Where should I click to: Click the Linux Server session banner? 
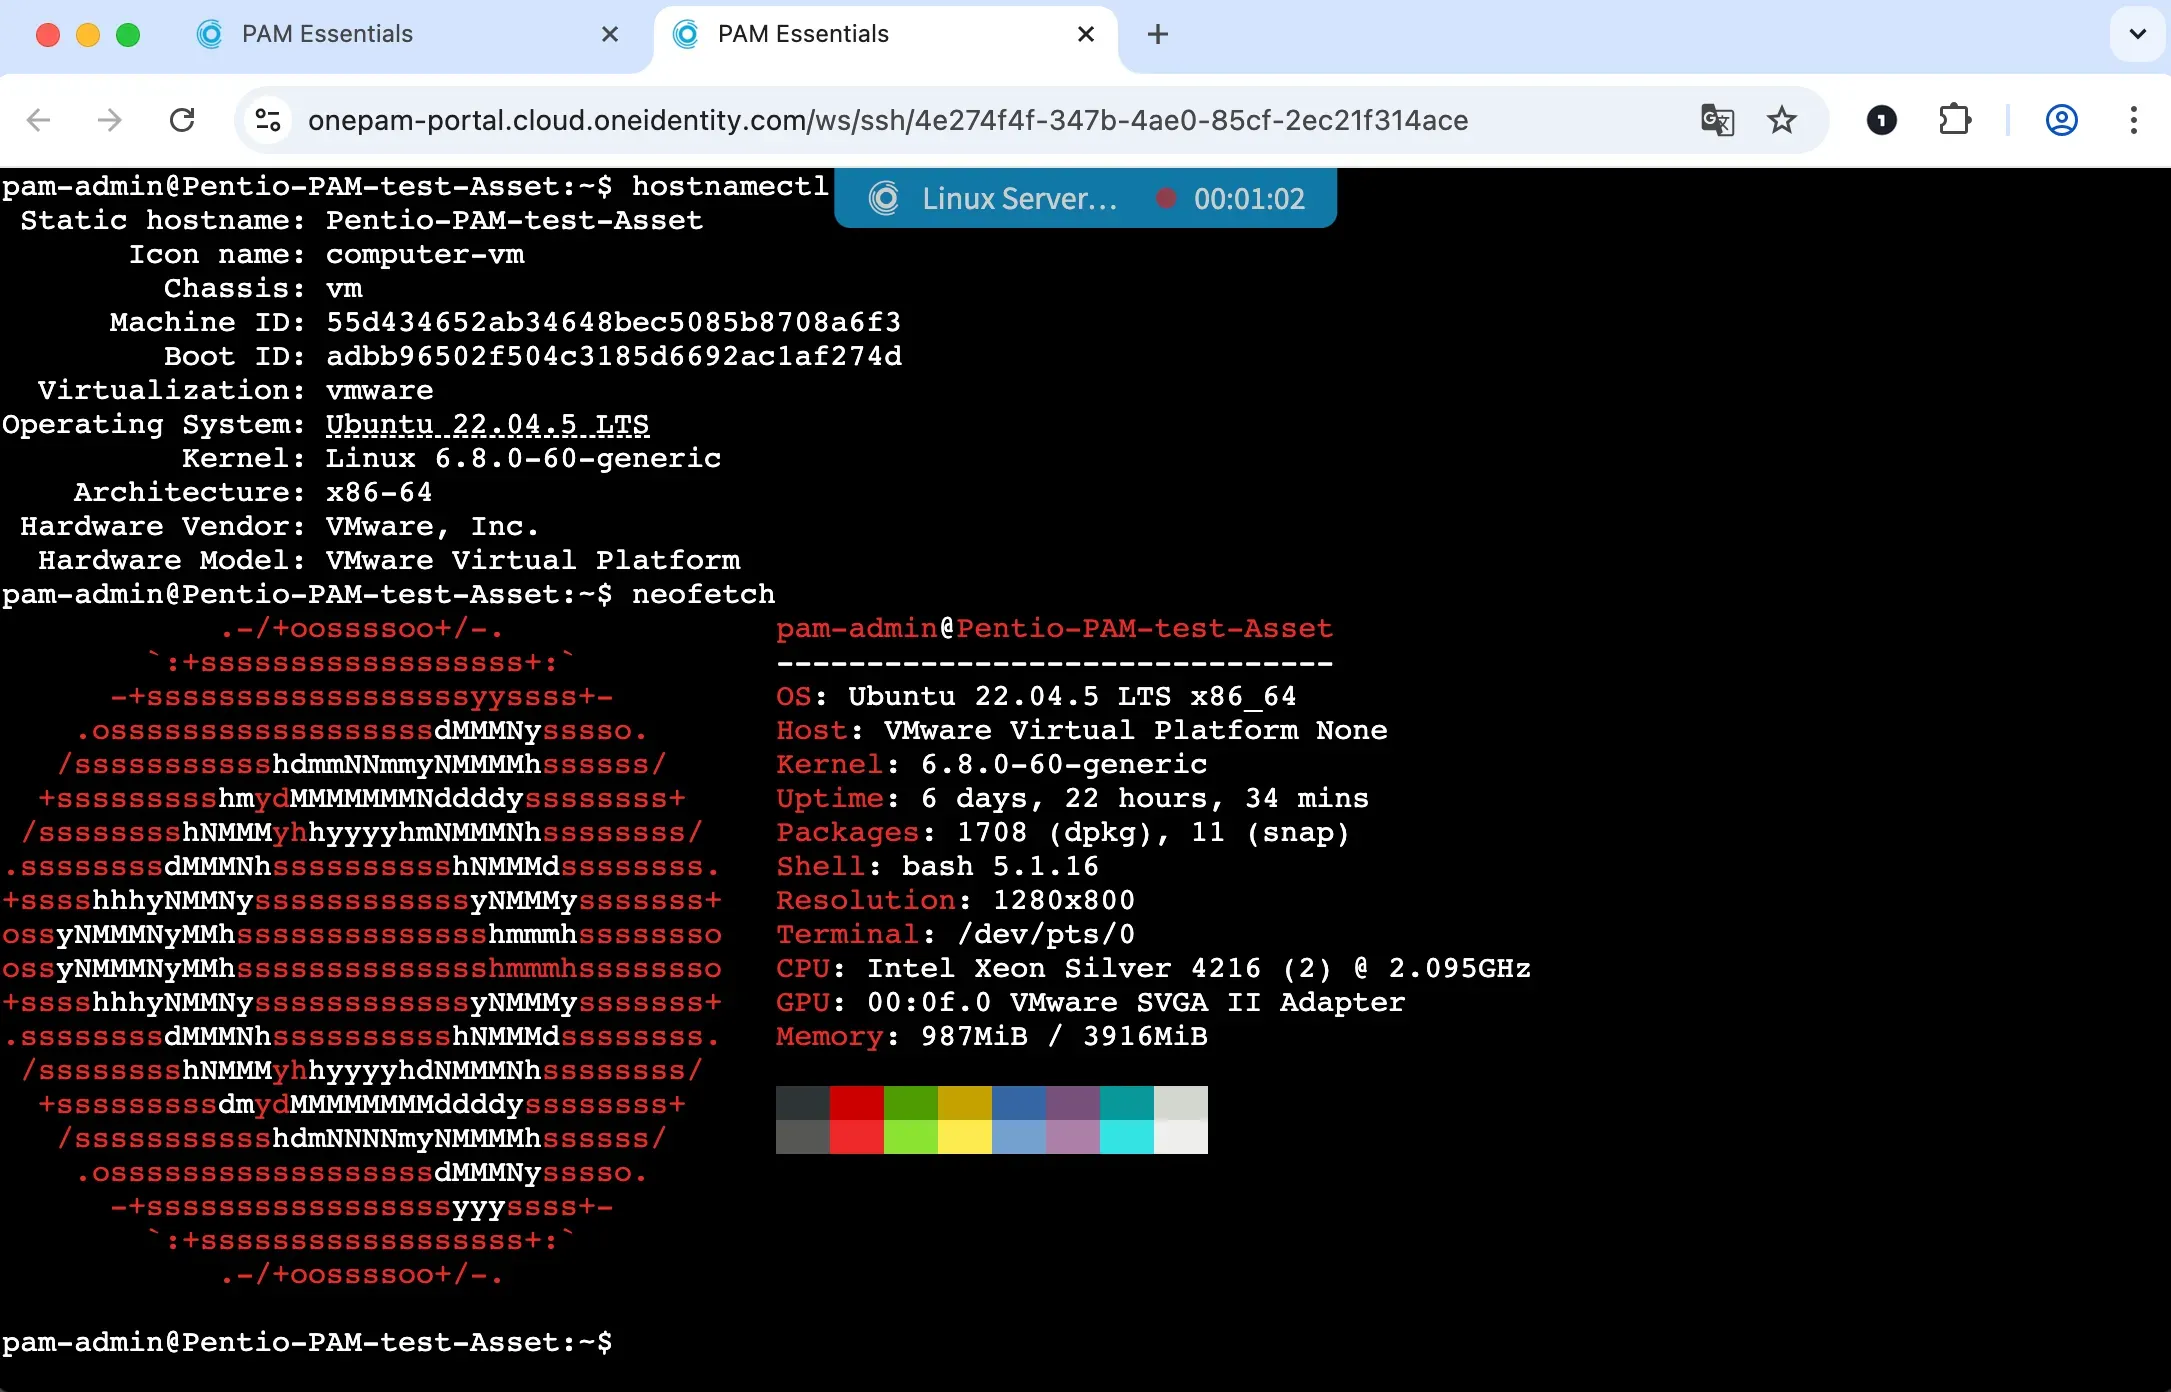click(1018, 198)
